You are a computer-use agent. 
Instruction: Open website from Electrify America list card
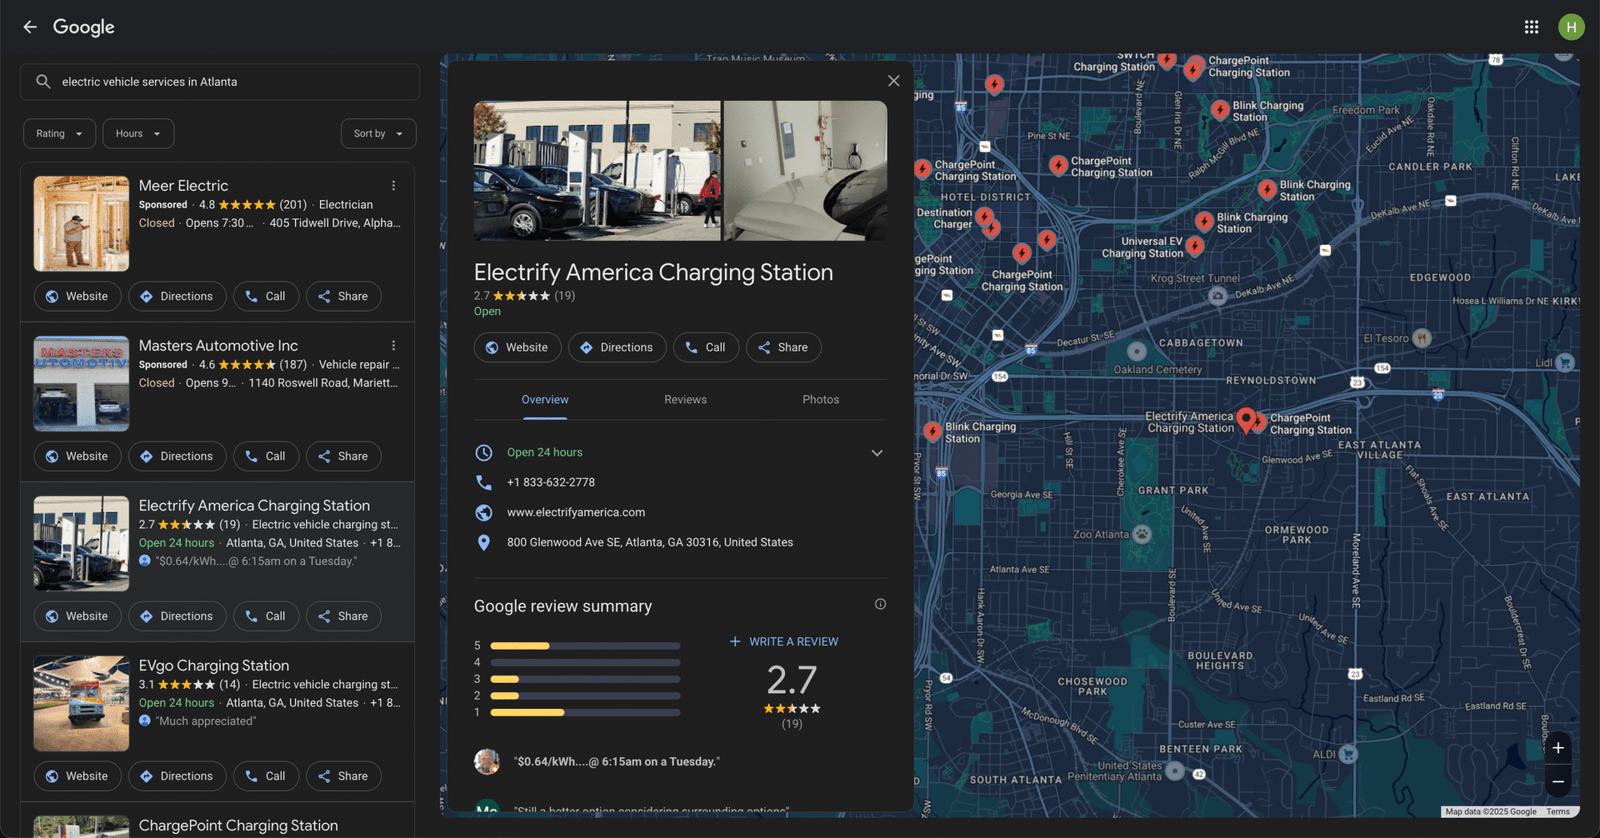click(x=77, y=617)
